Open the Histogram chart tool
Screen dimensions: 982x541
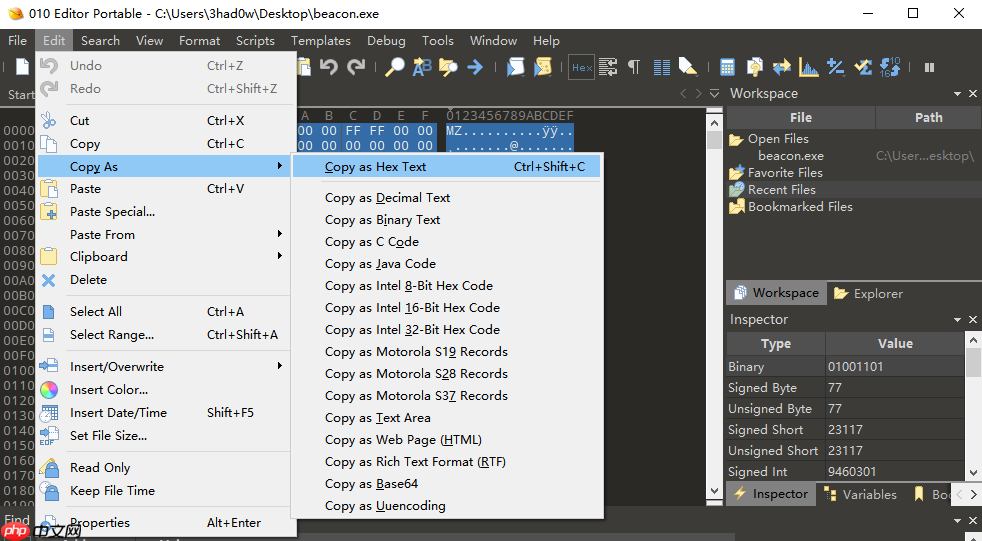pyautogui.click(x=808, y=67)
